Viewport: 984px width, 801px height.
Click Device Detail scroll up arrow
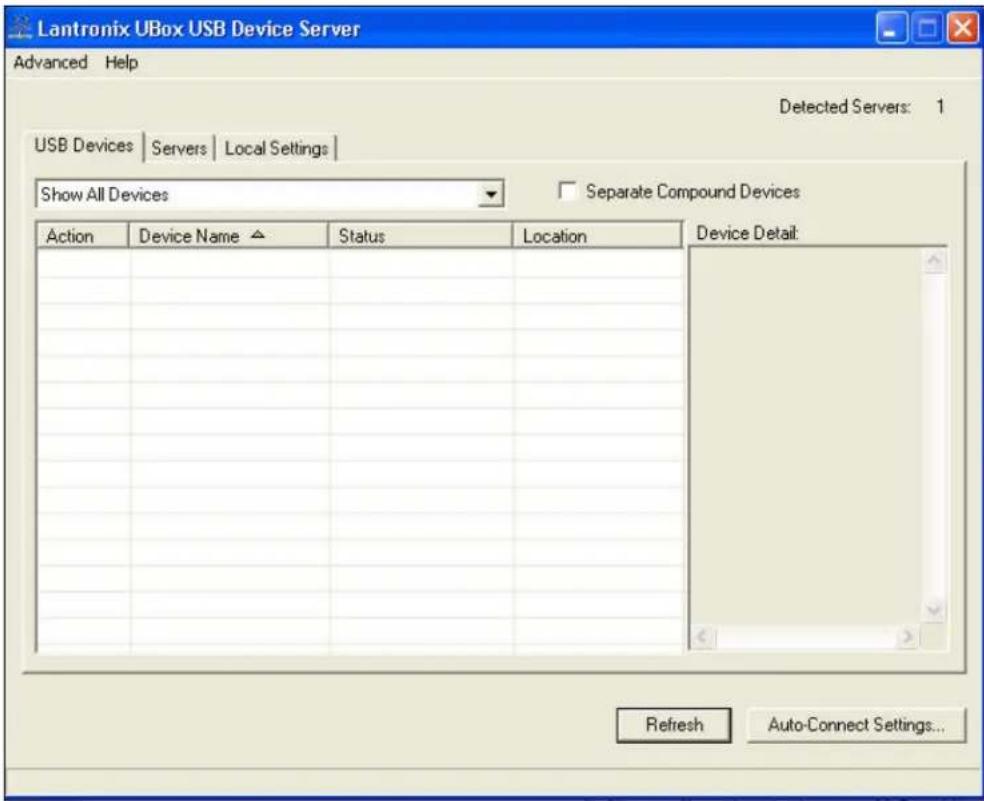[935, 261]
